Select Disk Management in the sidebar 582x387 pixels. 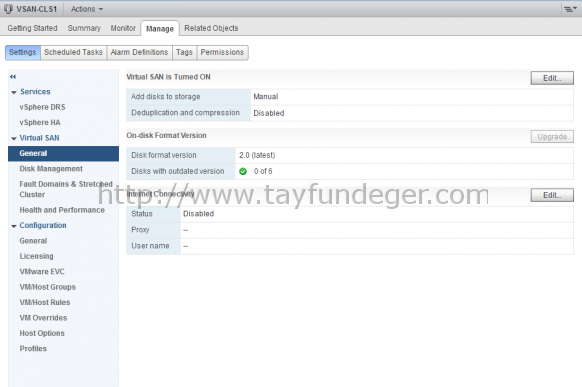point(51,169)
